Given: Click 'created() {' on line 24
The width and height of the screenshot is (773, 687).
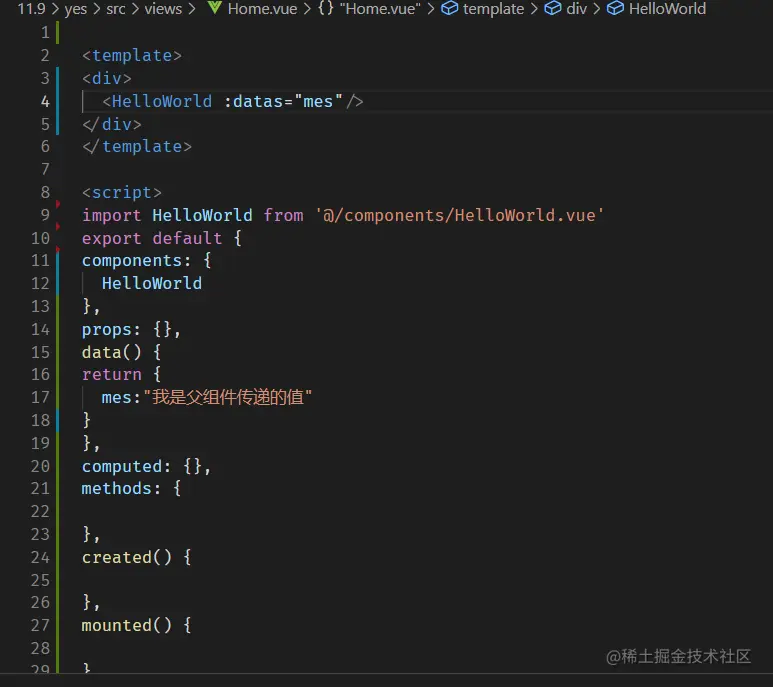Looking at the screenshot, I should pos(137,557).
